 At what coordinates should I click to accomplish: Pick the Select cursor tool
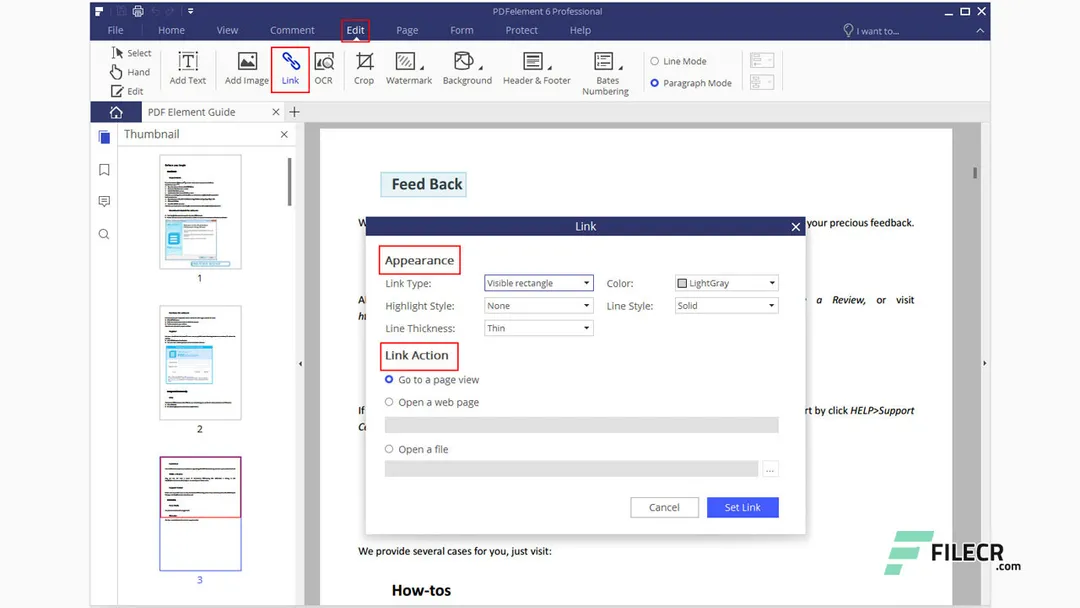(x=131, y=53)
